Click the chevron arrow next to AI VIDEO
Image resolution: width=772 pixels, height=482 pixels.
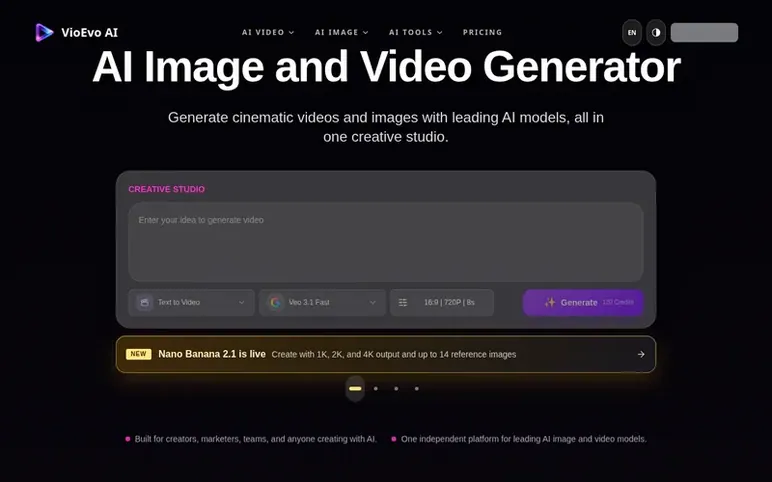coord(291,32)
